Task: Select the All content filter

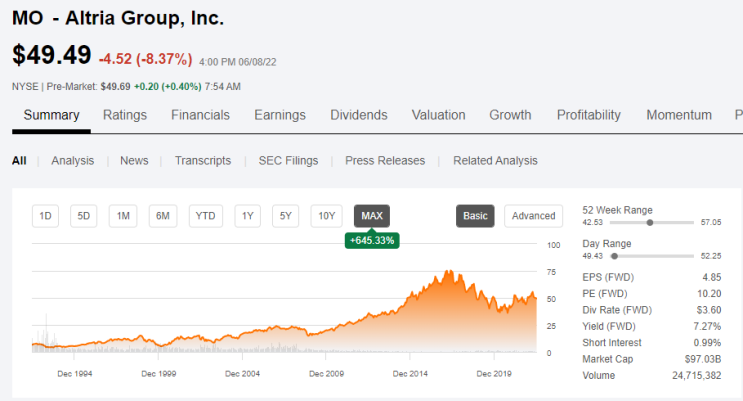Action: [19, 161]
